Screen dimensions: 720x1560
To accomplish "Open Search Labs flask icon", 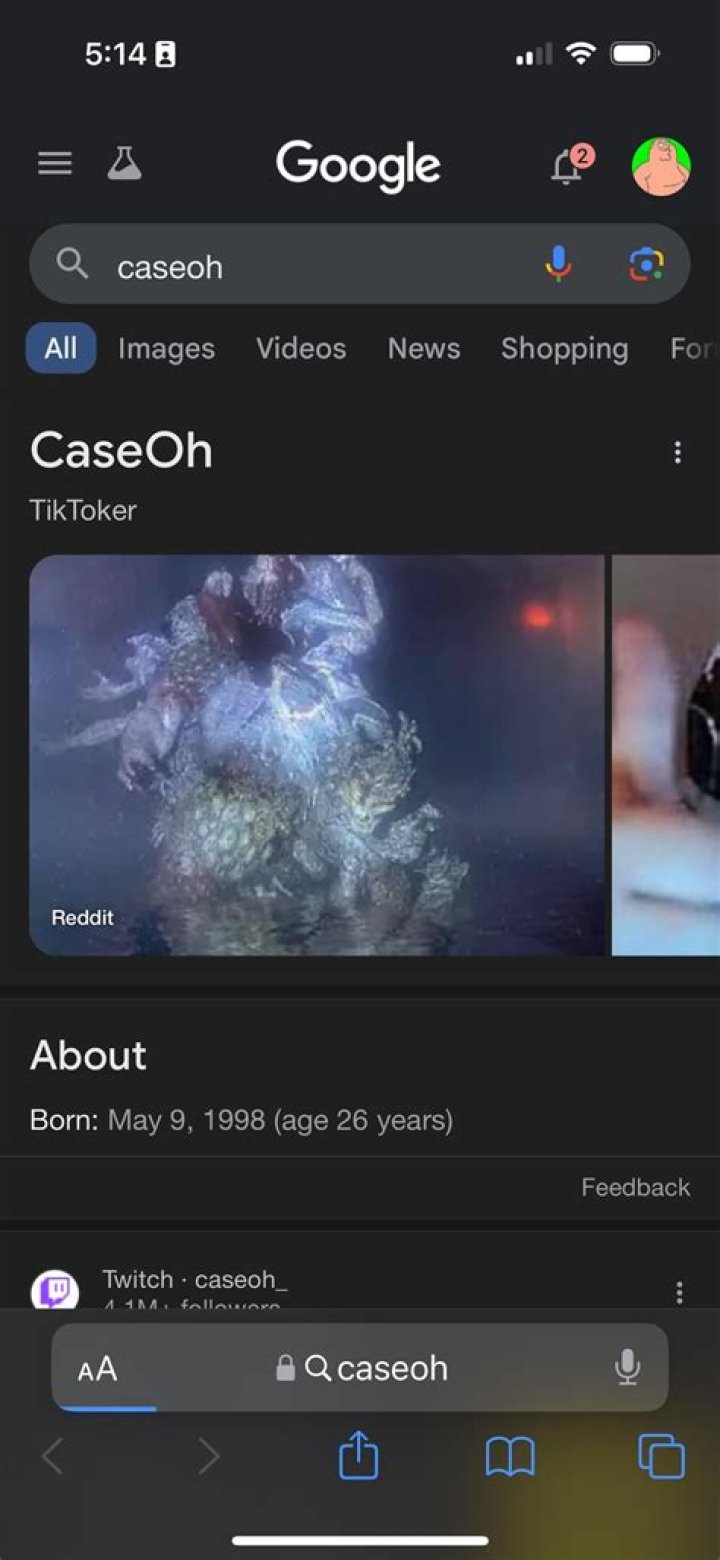I will (125, 163).
